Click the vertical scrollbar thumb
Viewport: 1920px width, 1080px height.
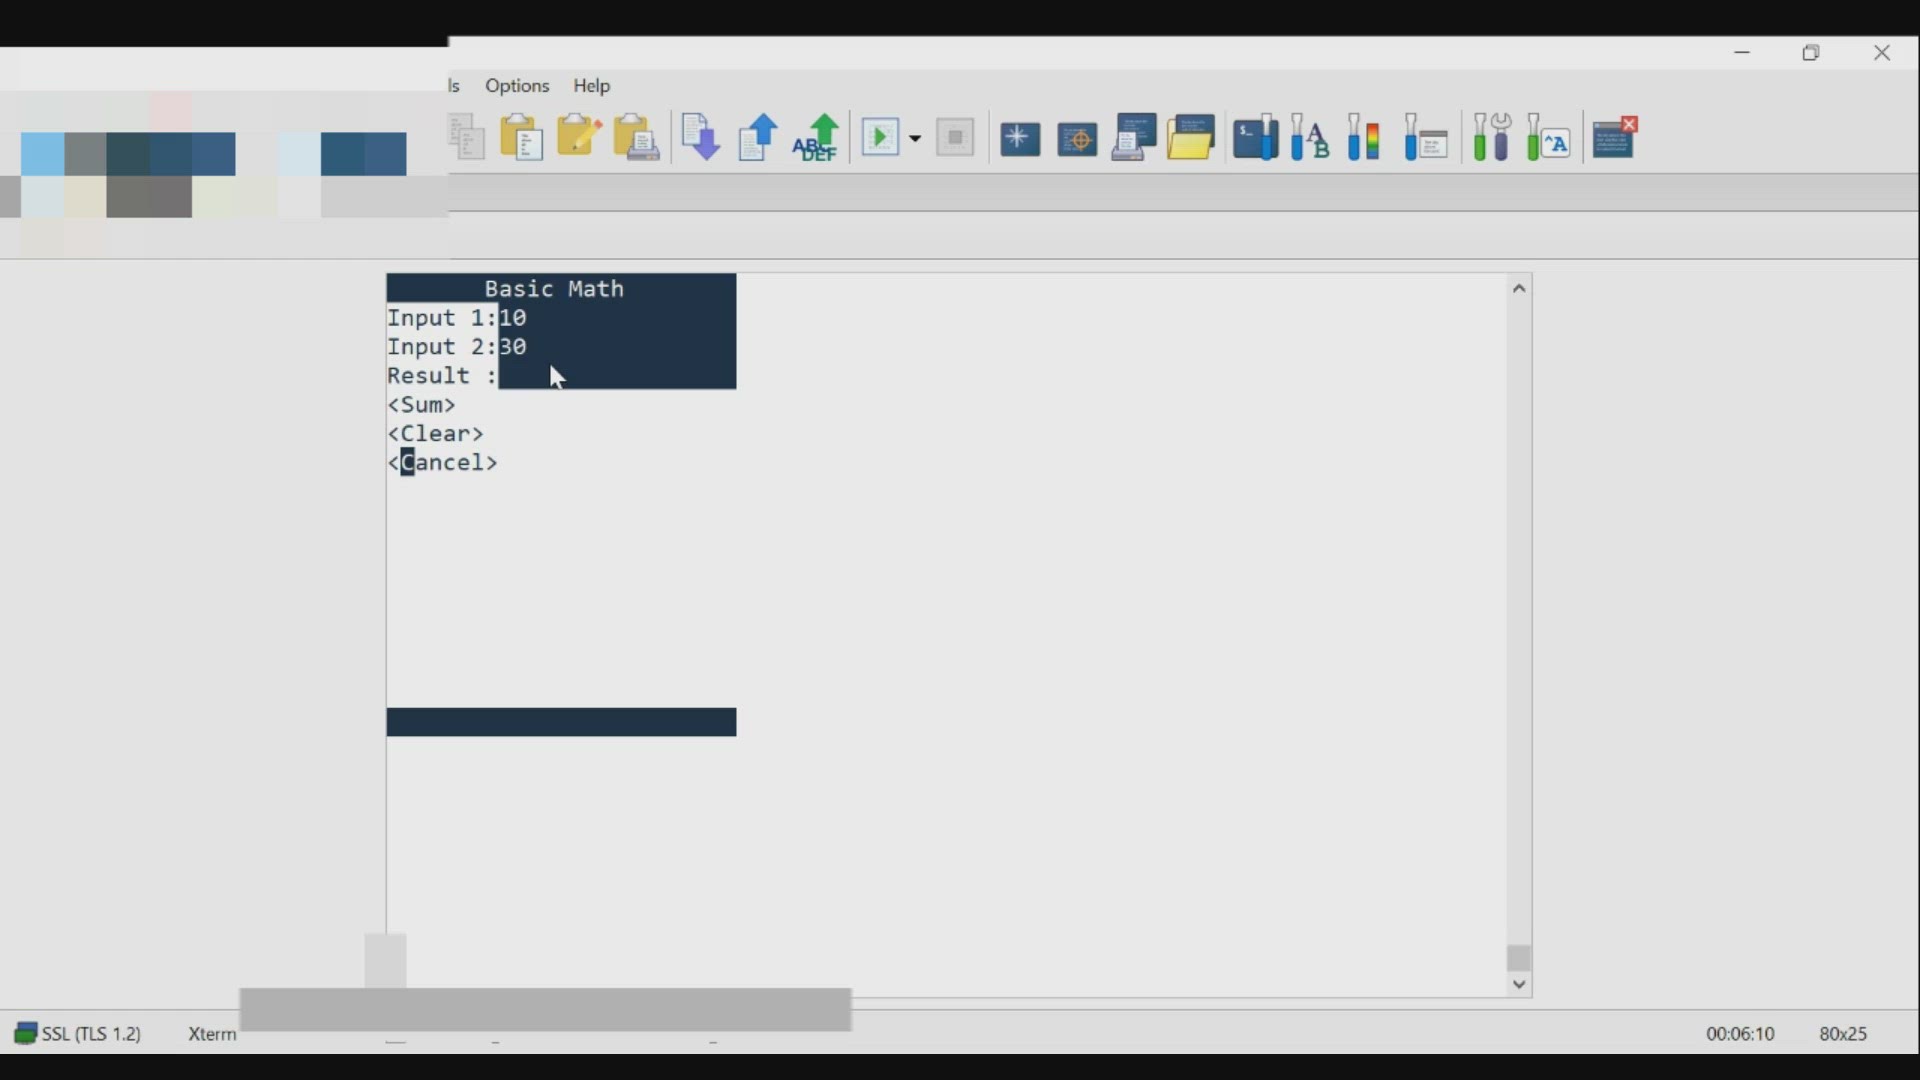pos(1519,958)
